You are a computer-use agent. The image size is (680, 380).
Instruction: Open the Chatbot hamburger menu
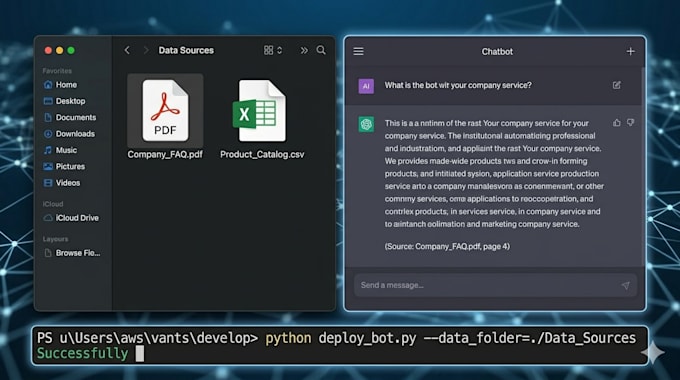pyautogui.click(x=358, y=52)
